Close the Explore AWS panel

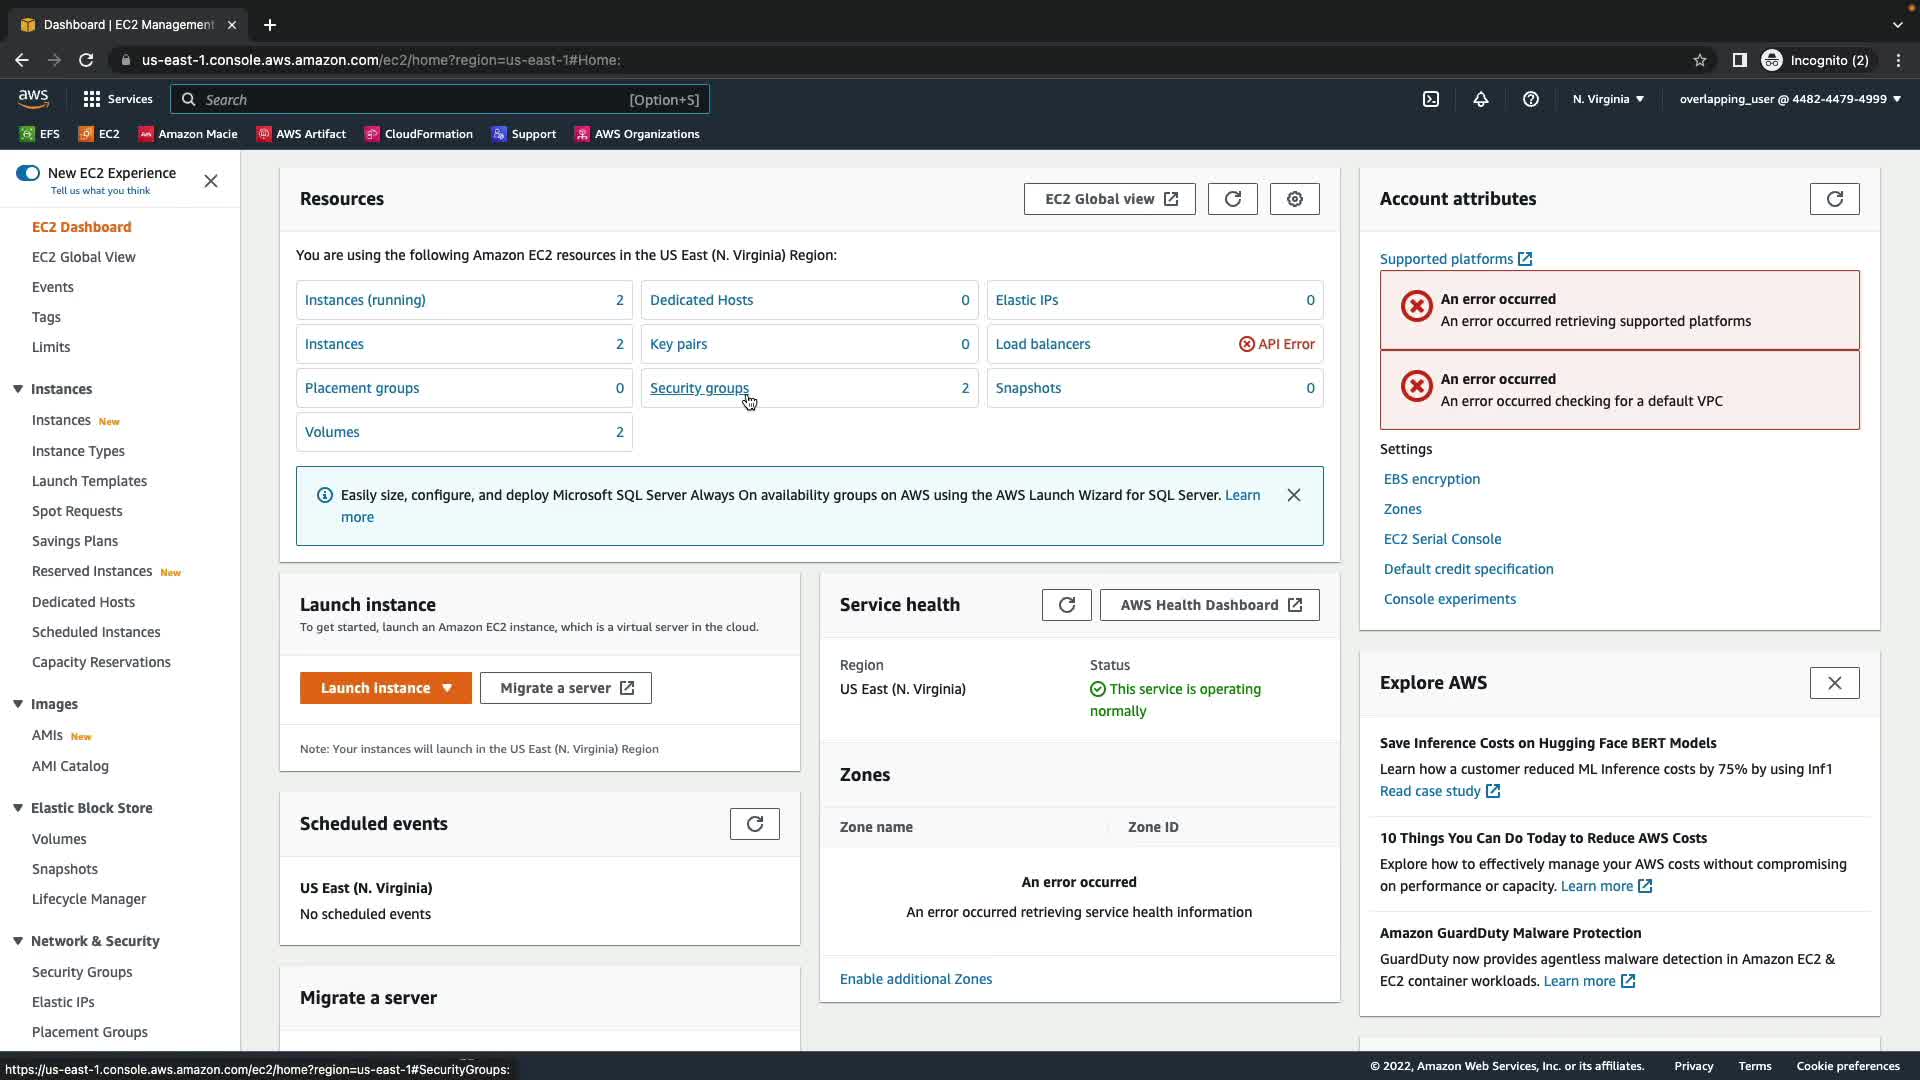[1834, 683]
